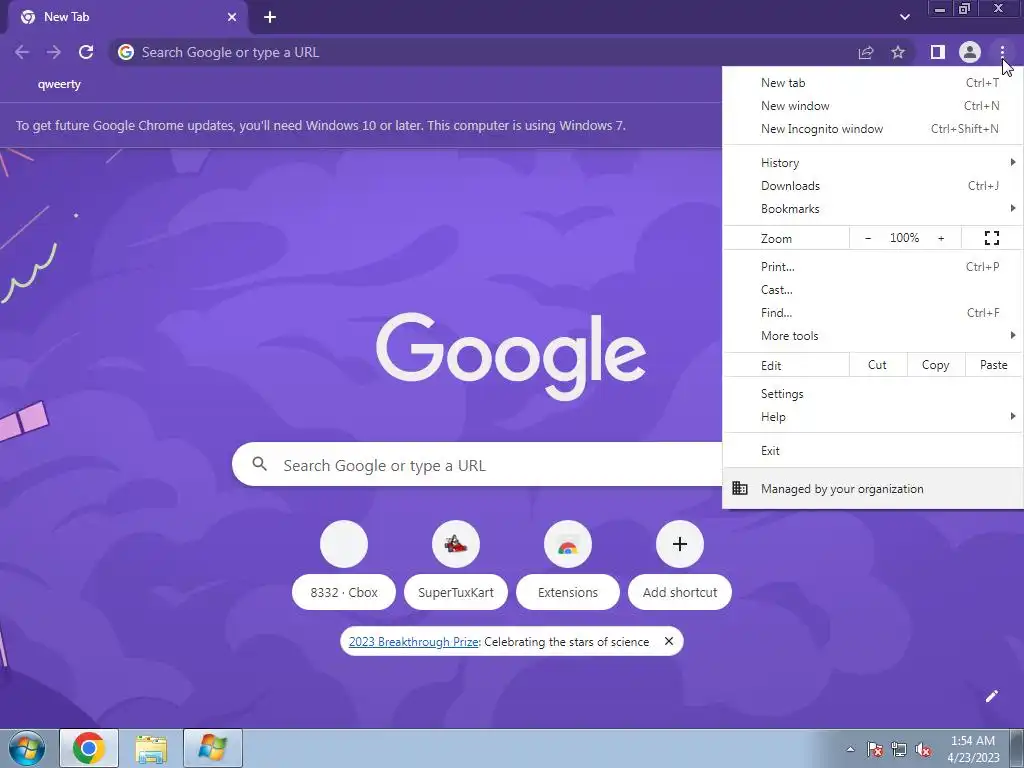The height and width of the screenshot is (768, 1024).
Task: Close the New Tab tab
Action: (x=232, y=18)
